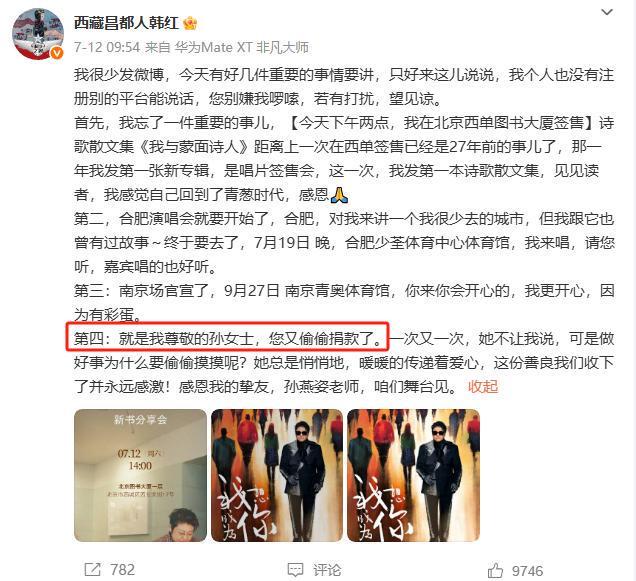Click the thumbs-up like icon
Viewport: 636px width, 581px height.
point(495,570)
